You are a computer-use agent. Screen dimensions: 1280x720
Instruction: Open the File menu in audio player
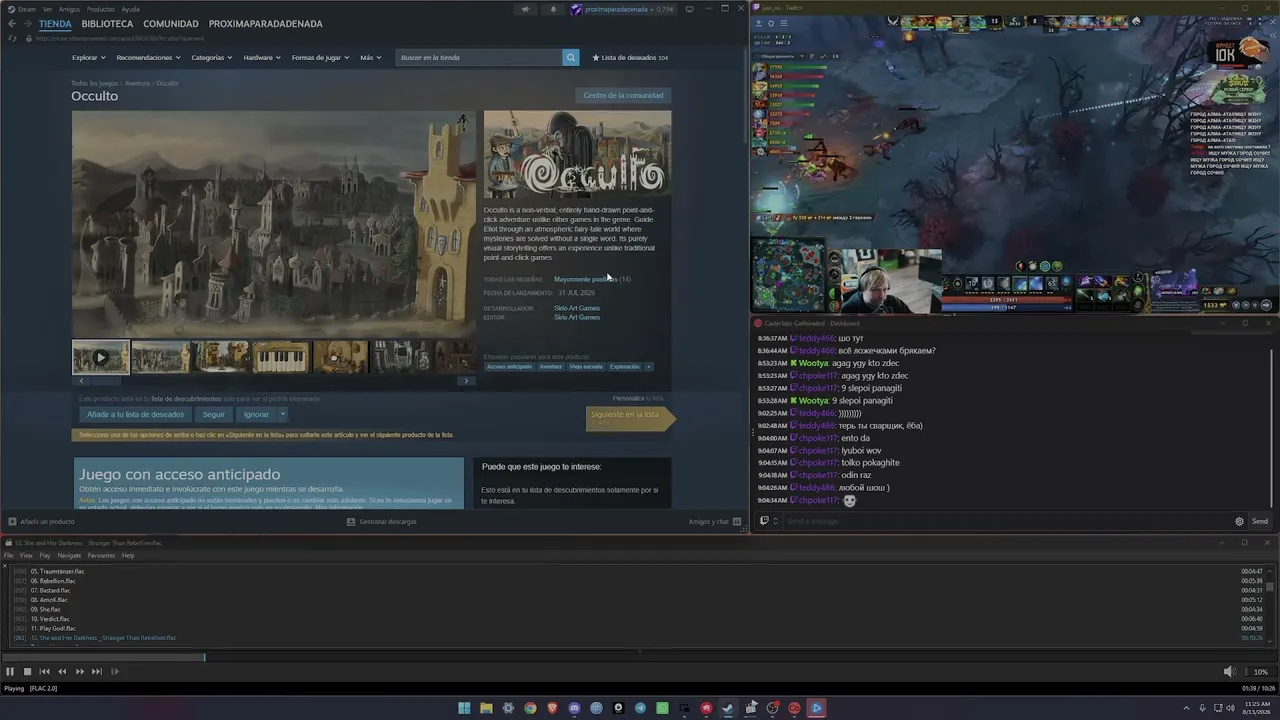coord(9,555)
